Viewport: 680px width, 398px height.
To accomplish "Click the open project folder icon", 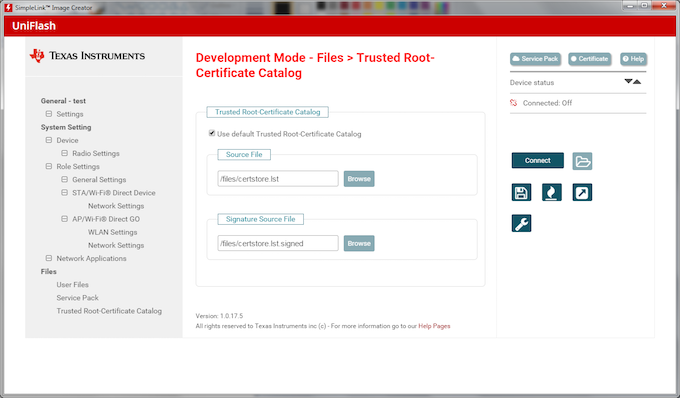I will click(582, 161).
